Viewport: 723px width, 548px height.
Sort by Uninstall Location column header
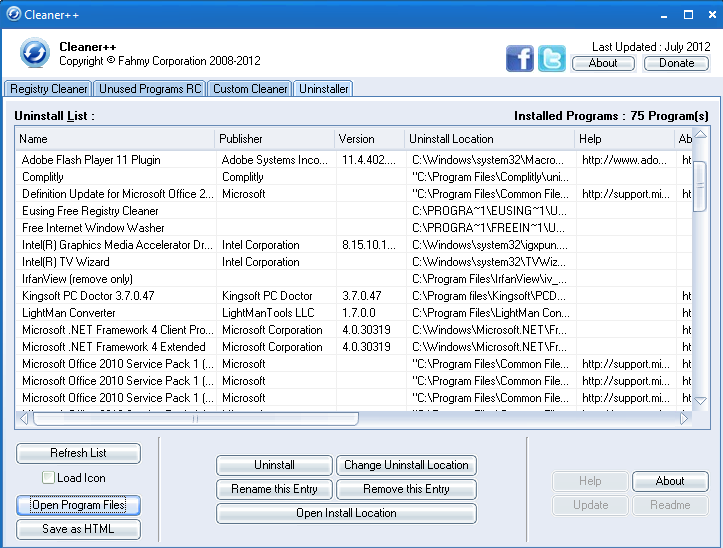(490, 139)
